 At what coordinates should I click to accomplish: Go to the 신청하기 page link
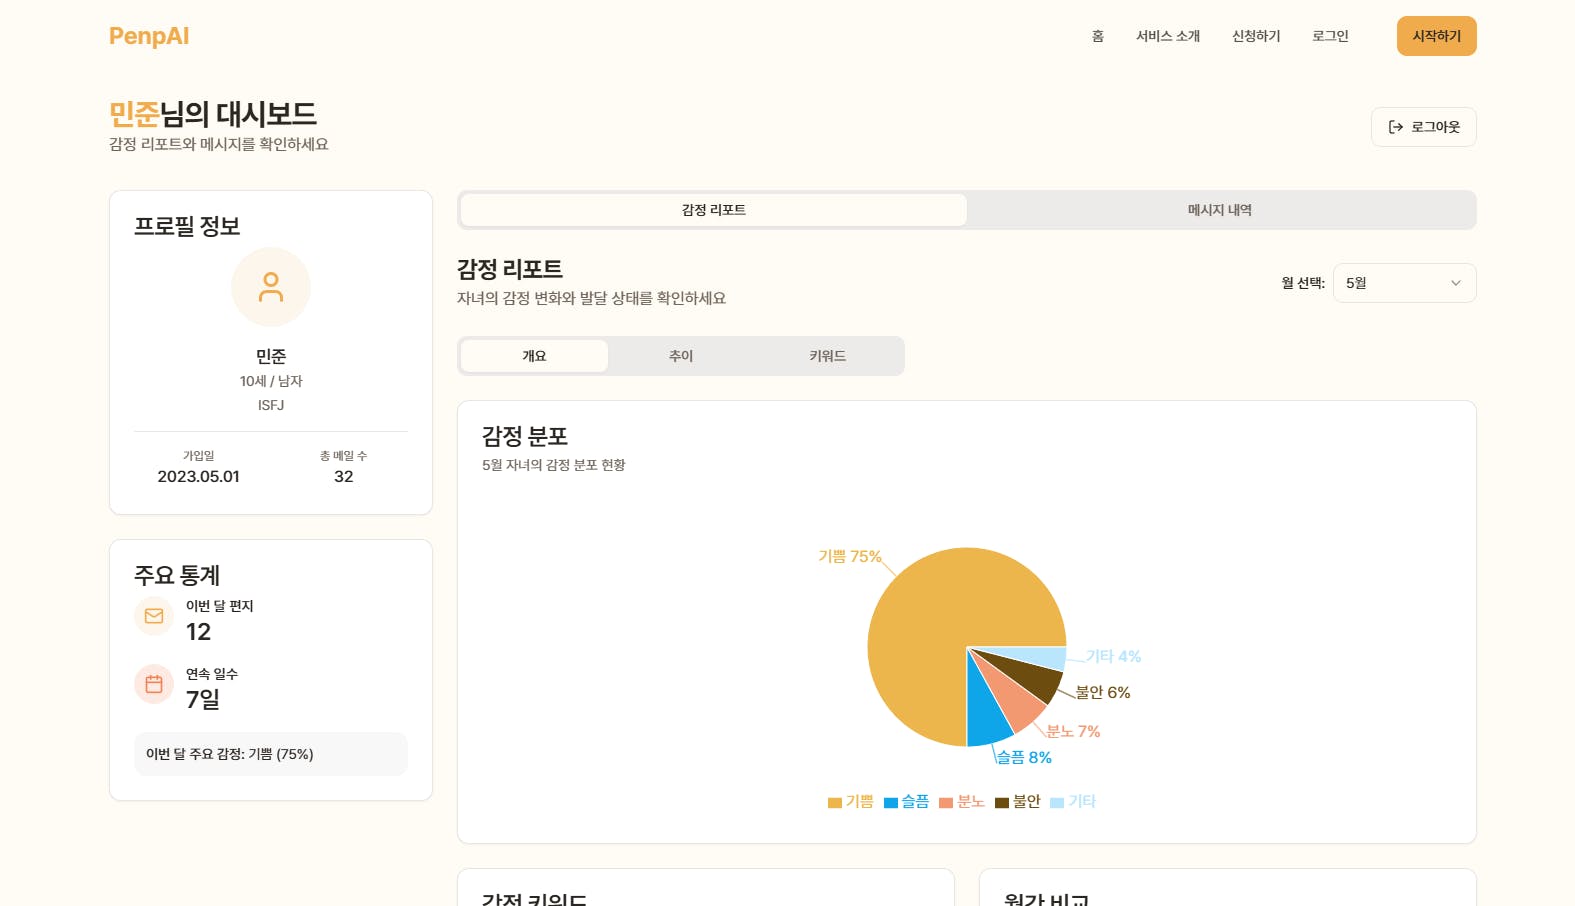click(x=1256, y=36)
